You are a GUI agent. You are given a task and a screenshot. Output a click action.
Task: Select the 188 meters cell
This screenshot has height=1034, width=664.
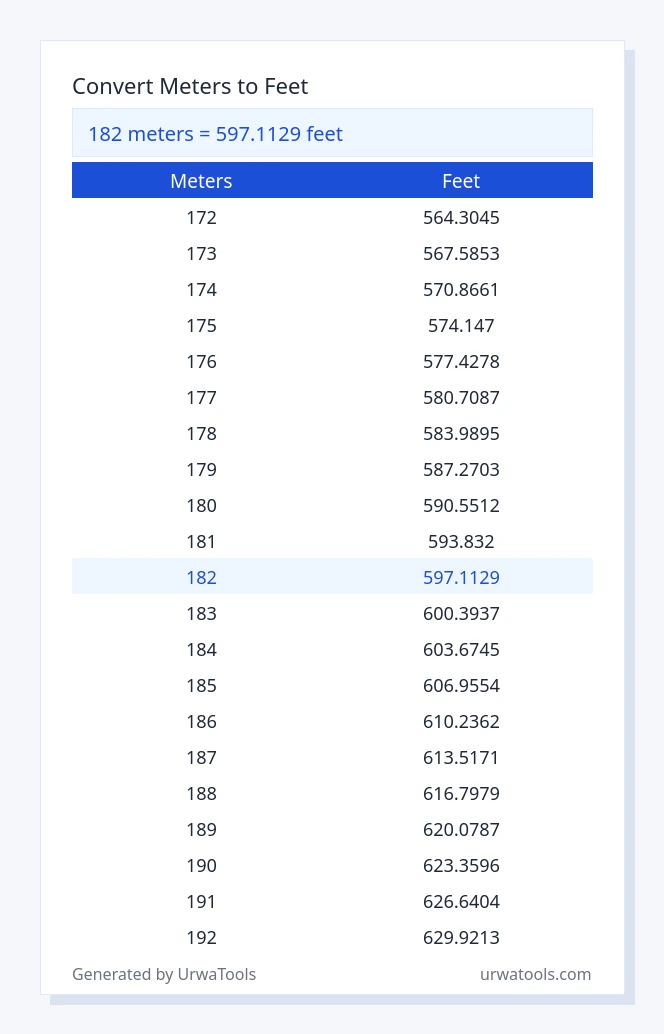point(201,793)
